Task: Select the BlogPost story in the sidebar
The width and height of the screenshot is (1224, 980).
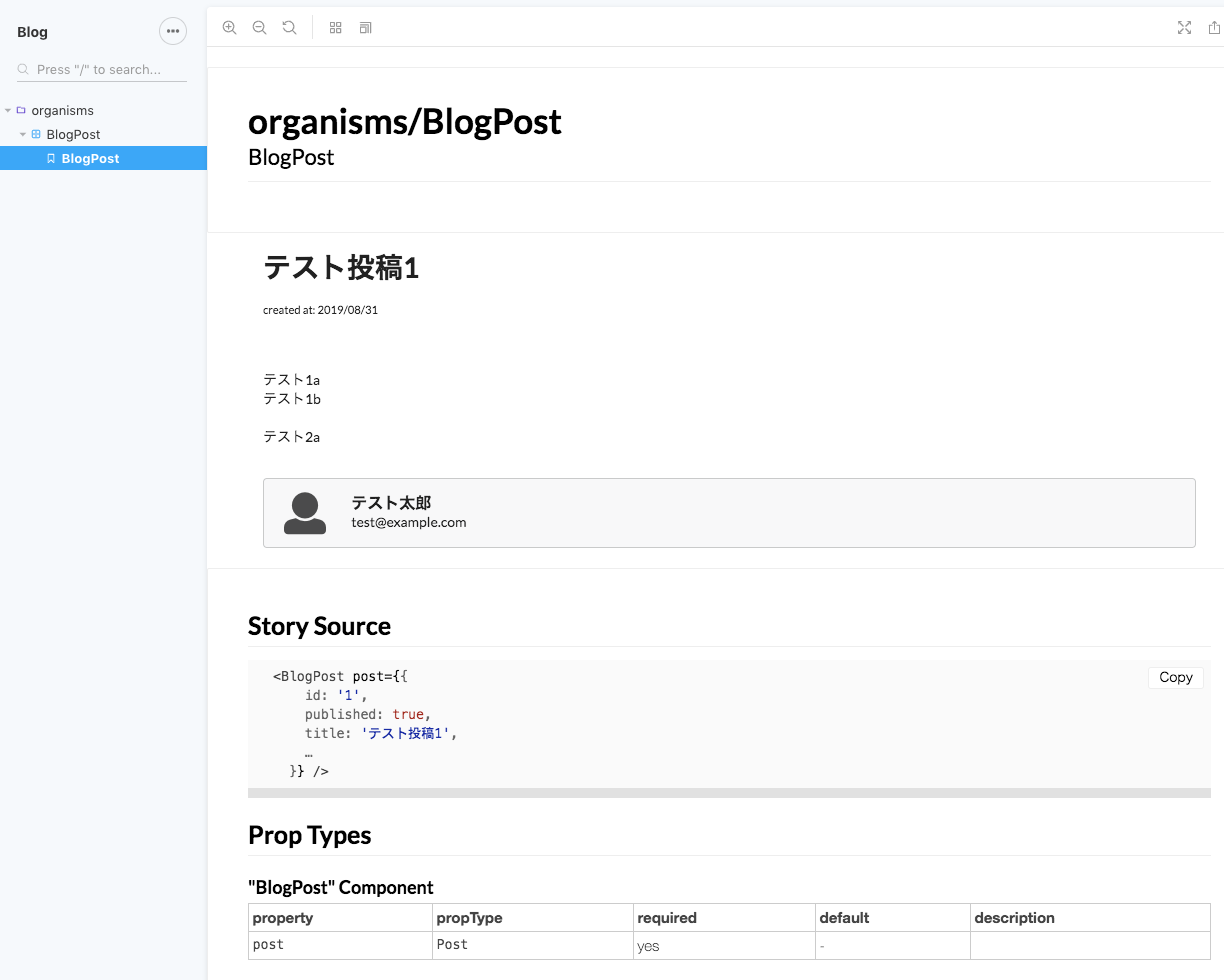Action: [90, 158]
